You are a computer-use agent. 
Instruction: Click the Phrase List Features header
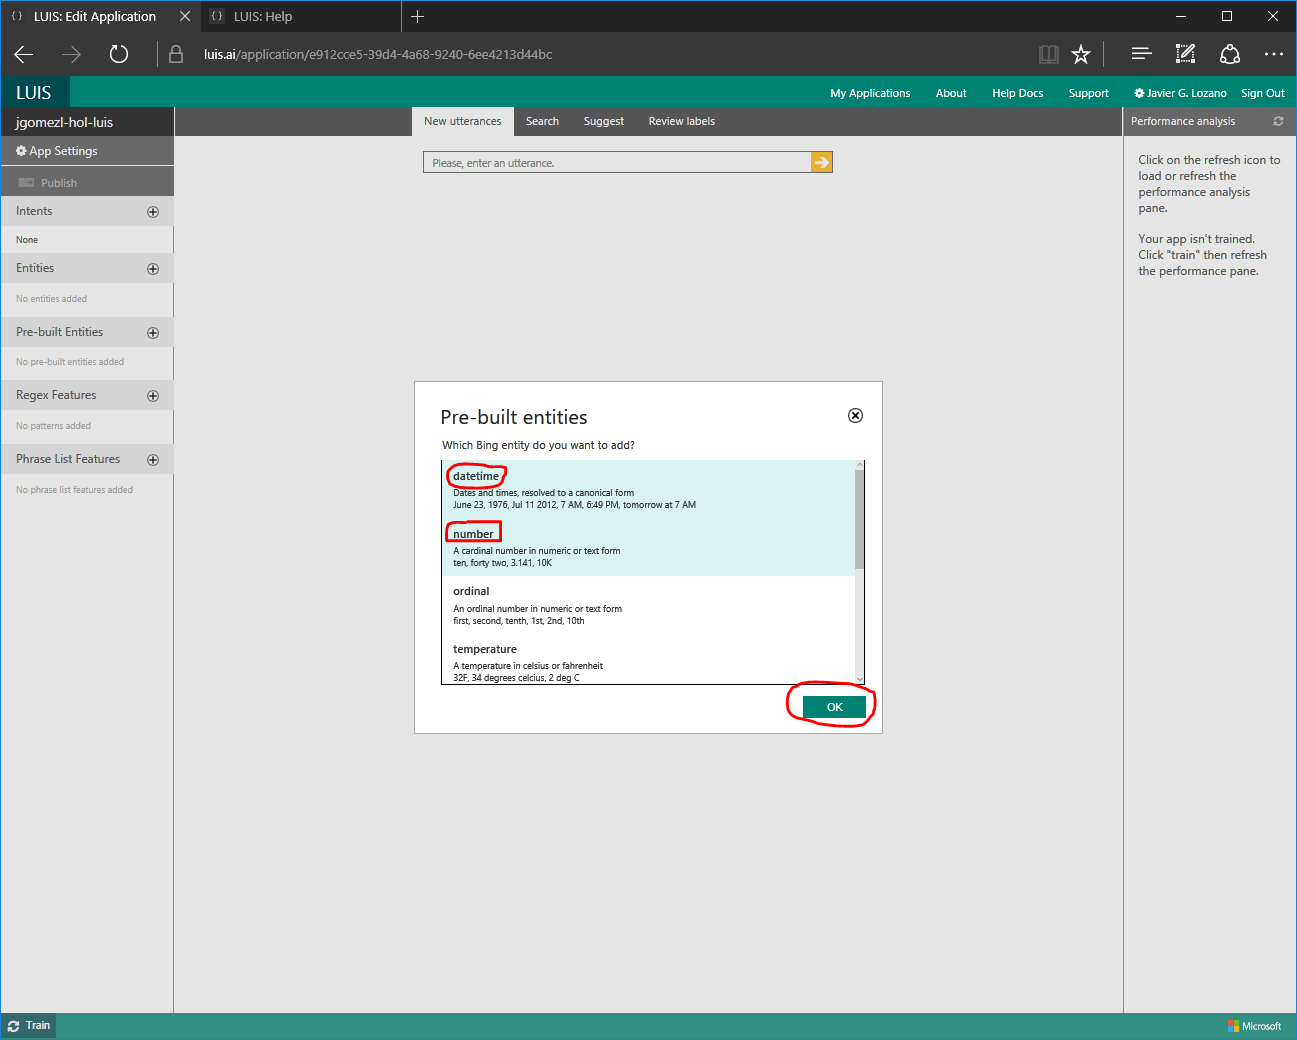(x=87, y=459)
